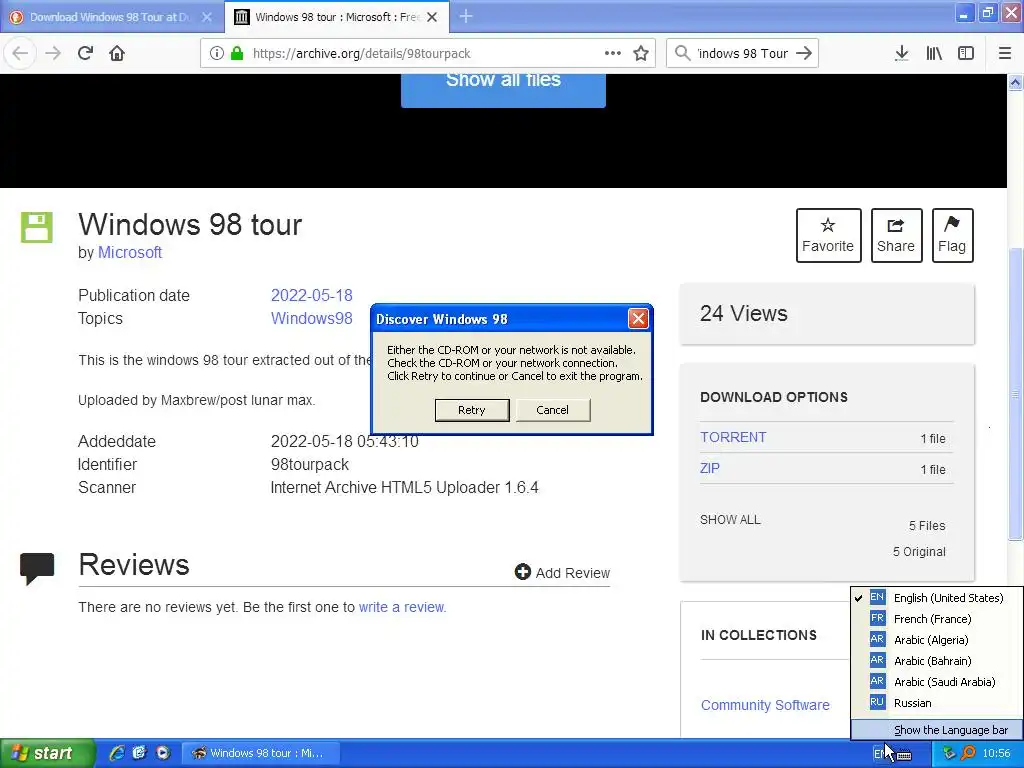1024x768 pixels.
Task: Click the green floppy disk software icon
Action: (x=37, y=227)
